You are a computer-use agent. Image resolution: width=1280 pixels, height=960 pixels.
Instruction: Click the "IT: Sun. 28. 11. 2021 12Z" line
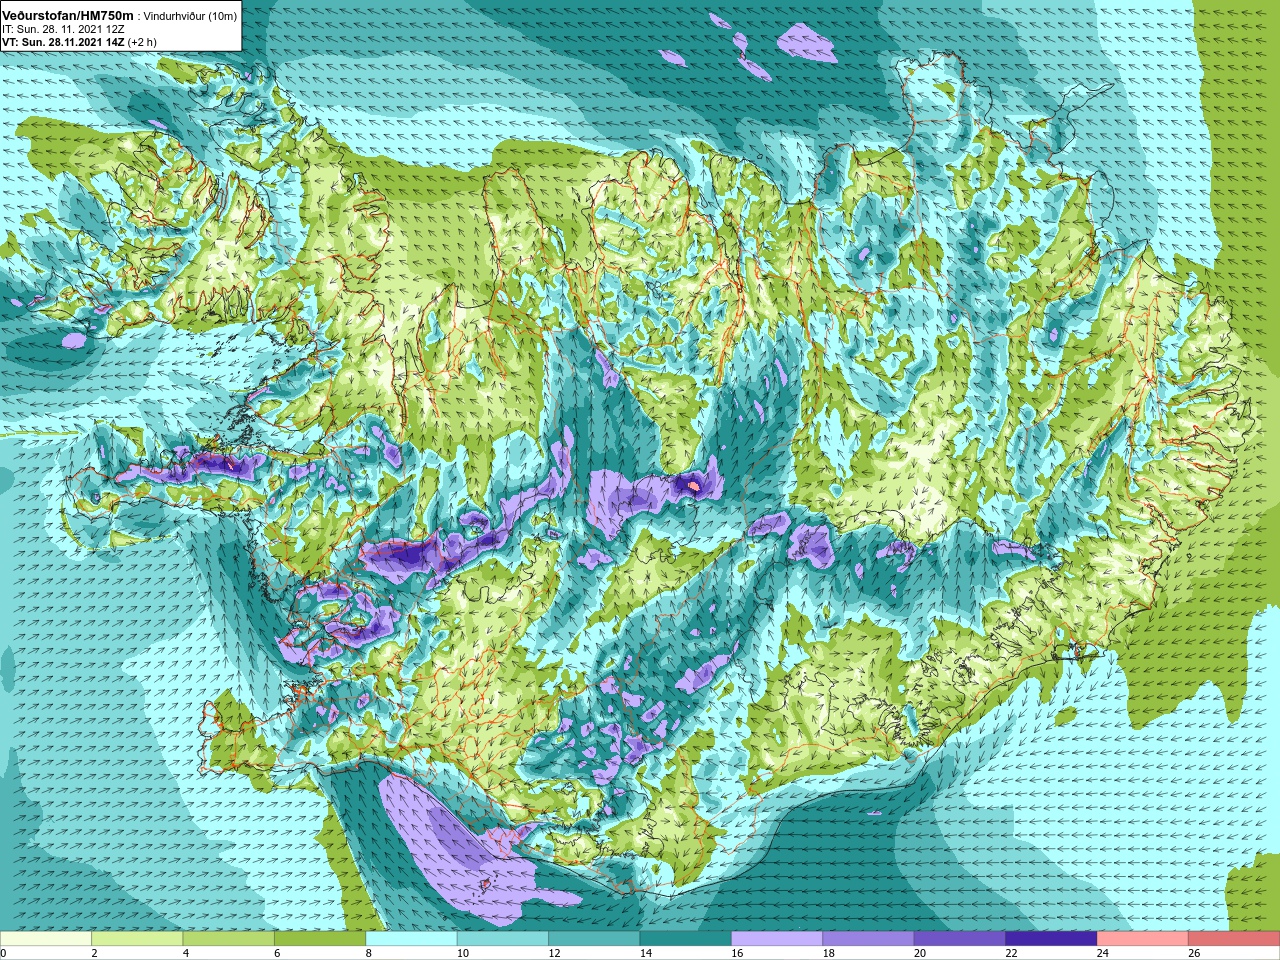click(x=63, y=29)
